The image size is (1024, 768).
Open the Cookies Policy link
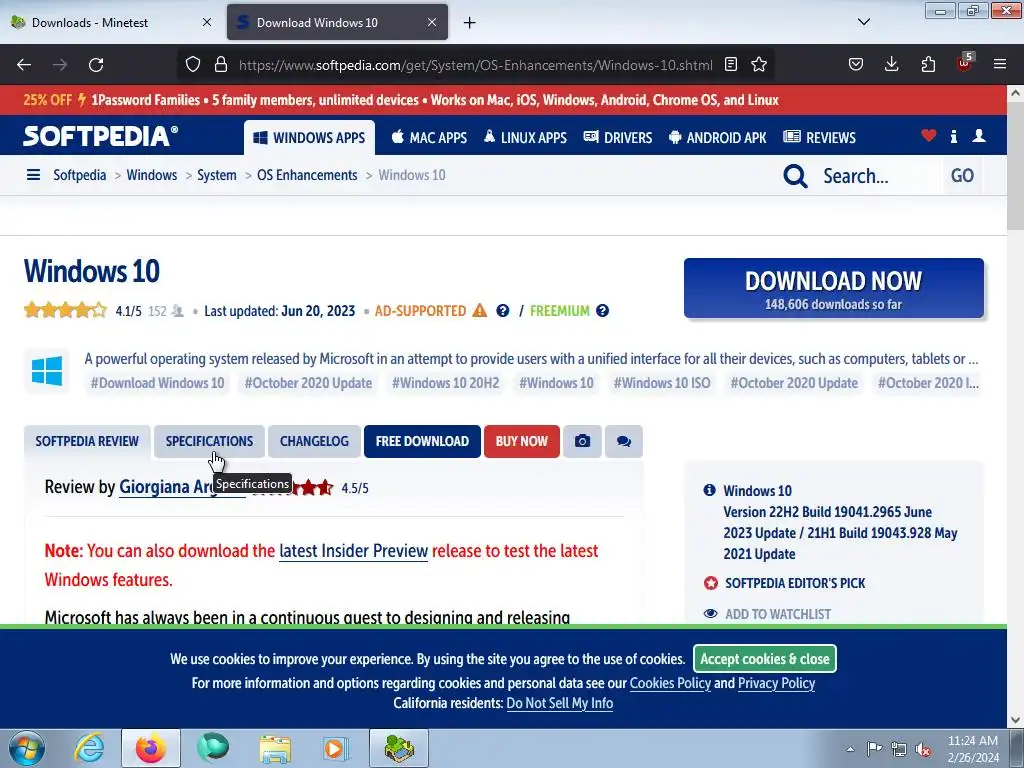point(670,683)
